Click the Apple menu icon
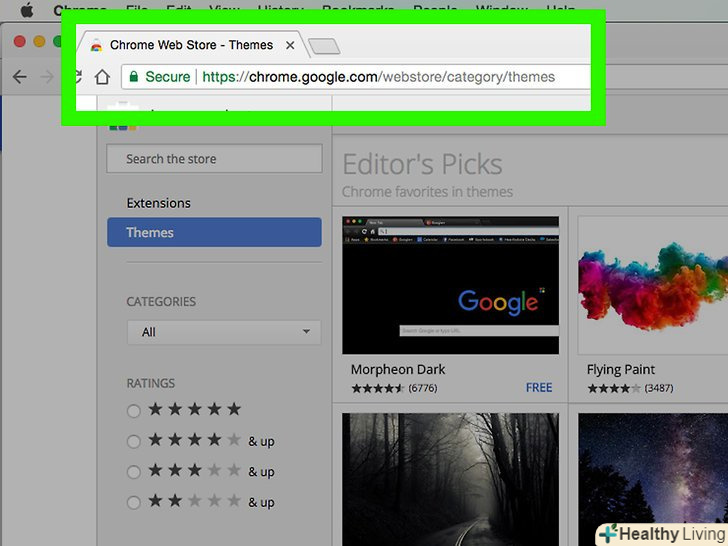Image resolution: width=728 pixels, height=546 pixels. pos(27,9)
